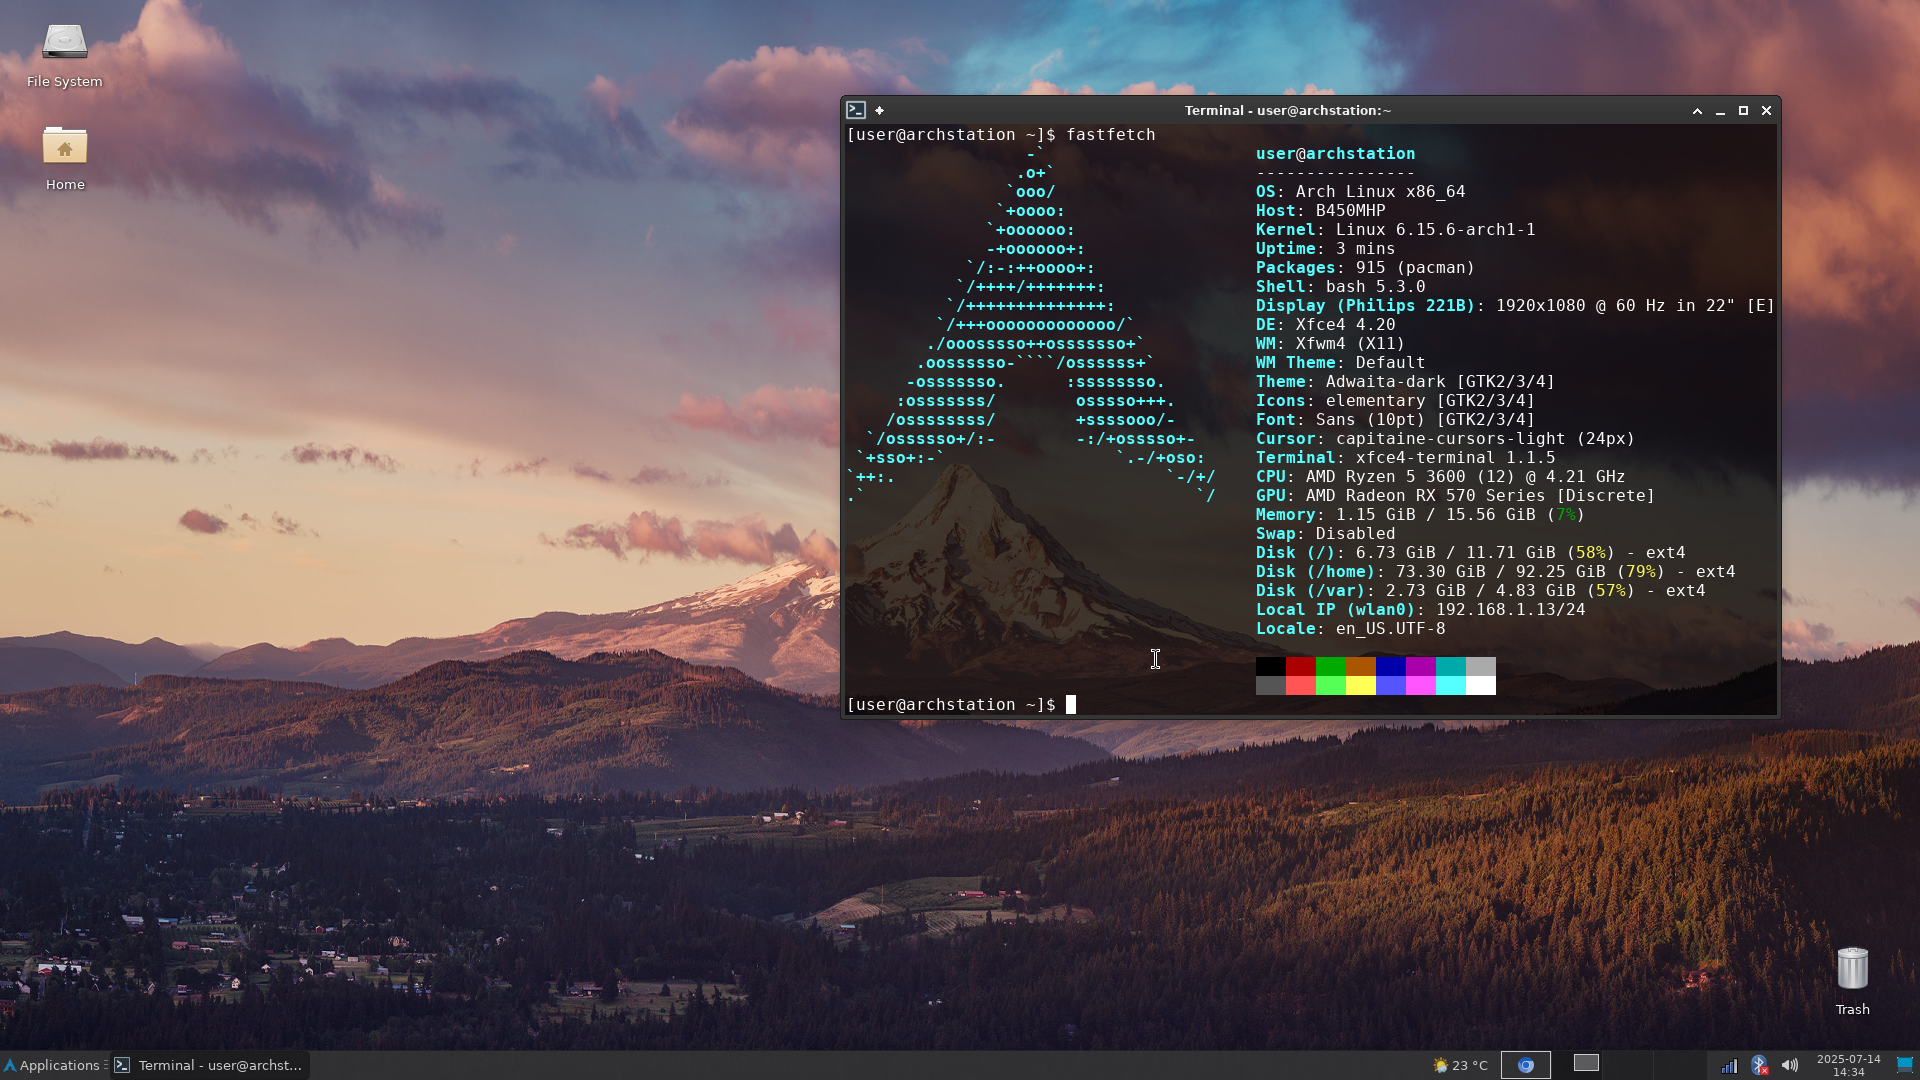Click the bright yellow swatch in the bottom palette row
The image size is (1920, 1080).
(1361, 686)
